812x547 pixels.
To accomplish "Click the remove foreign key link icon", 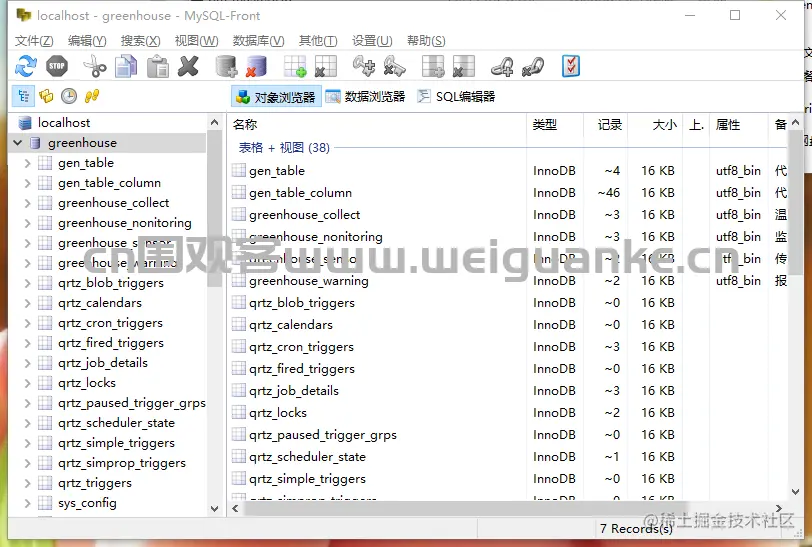I will [533, 66].
